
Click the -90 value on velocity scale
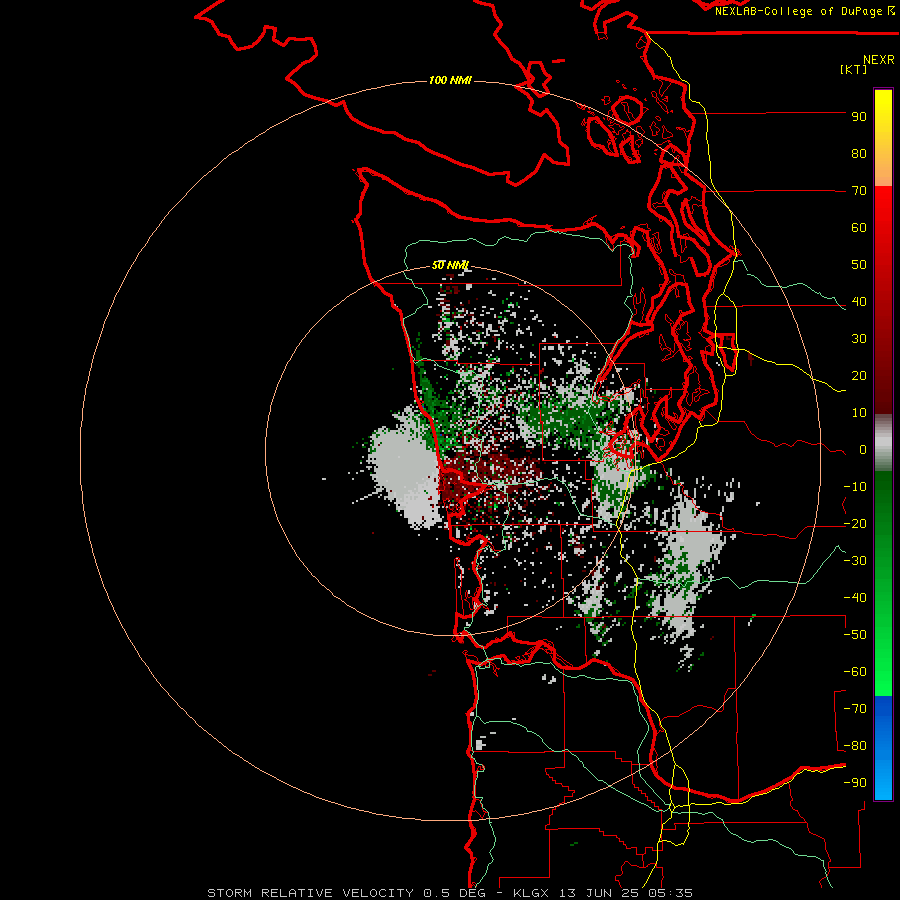point(855,783)
